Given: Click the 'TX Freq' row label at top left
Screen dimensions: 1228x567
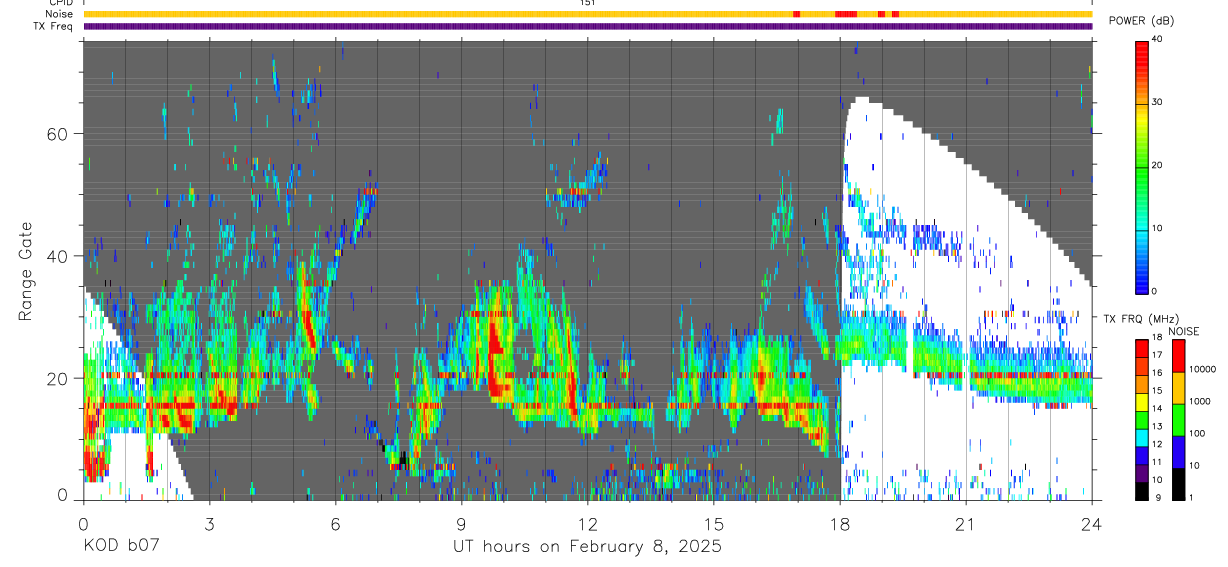Looking at the screenshot, I should pyautogui.click(x=52, y=26).
